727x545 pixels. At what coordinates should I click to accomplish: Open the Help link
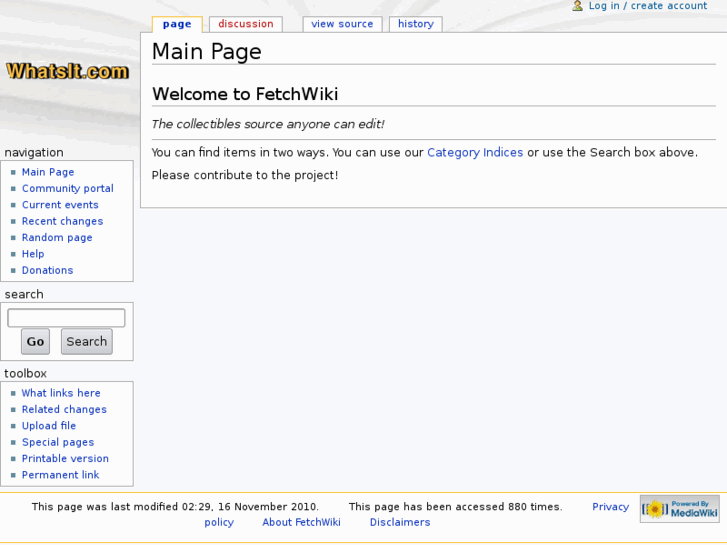pos(33,254)
